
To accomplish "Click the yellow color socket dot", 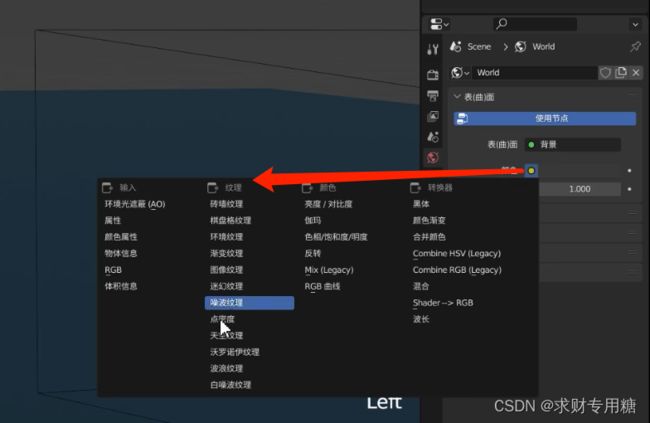I will pos(531,170).
